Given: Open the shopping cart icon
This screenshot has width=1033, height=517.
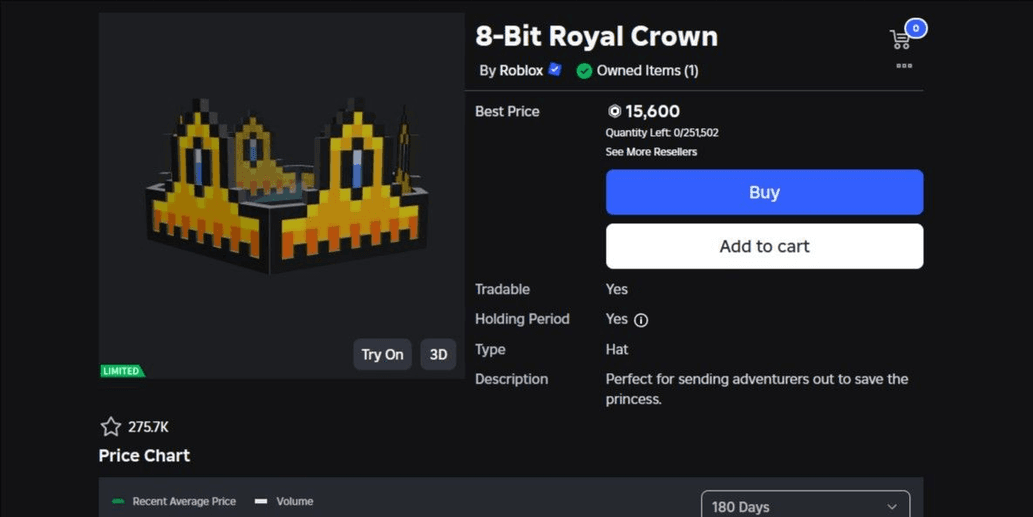Looking at the screenshot, I should pyautogui.click(x=901, y=39).
